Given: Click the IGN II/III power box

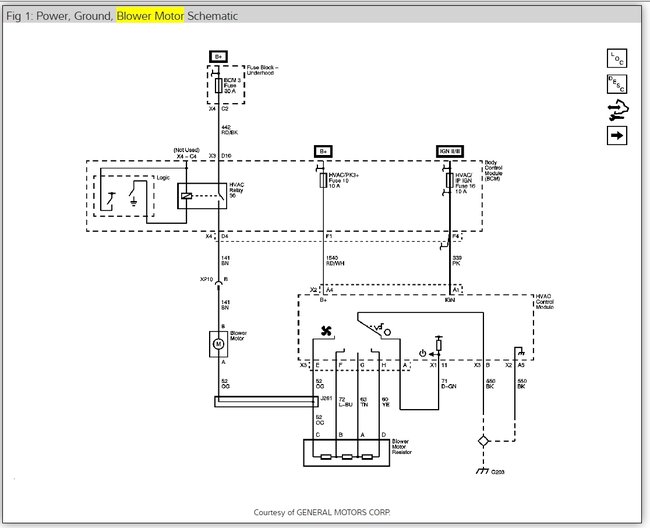Looking at the screenshot, I should point(450,151).
